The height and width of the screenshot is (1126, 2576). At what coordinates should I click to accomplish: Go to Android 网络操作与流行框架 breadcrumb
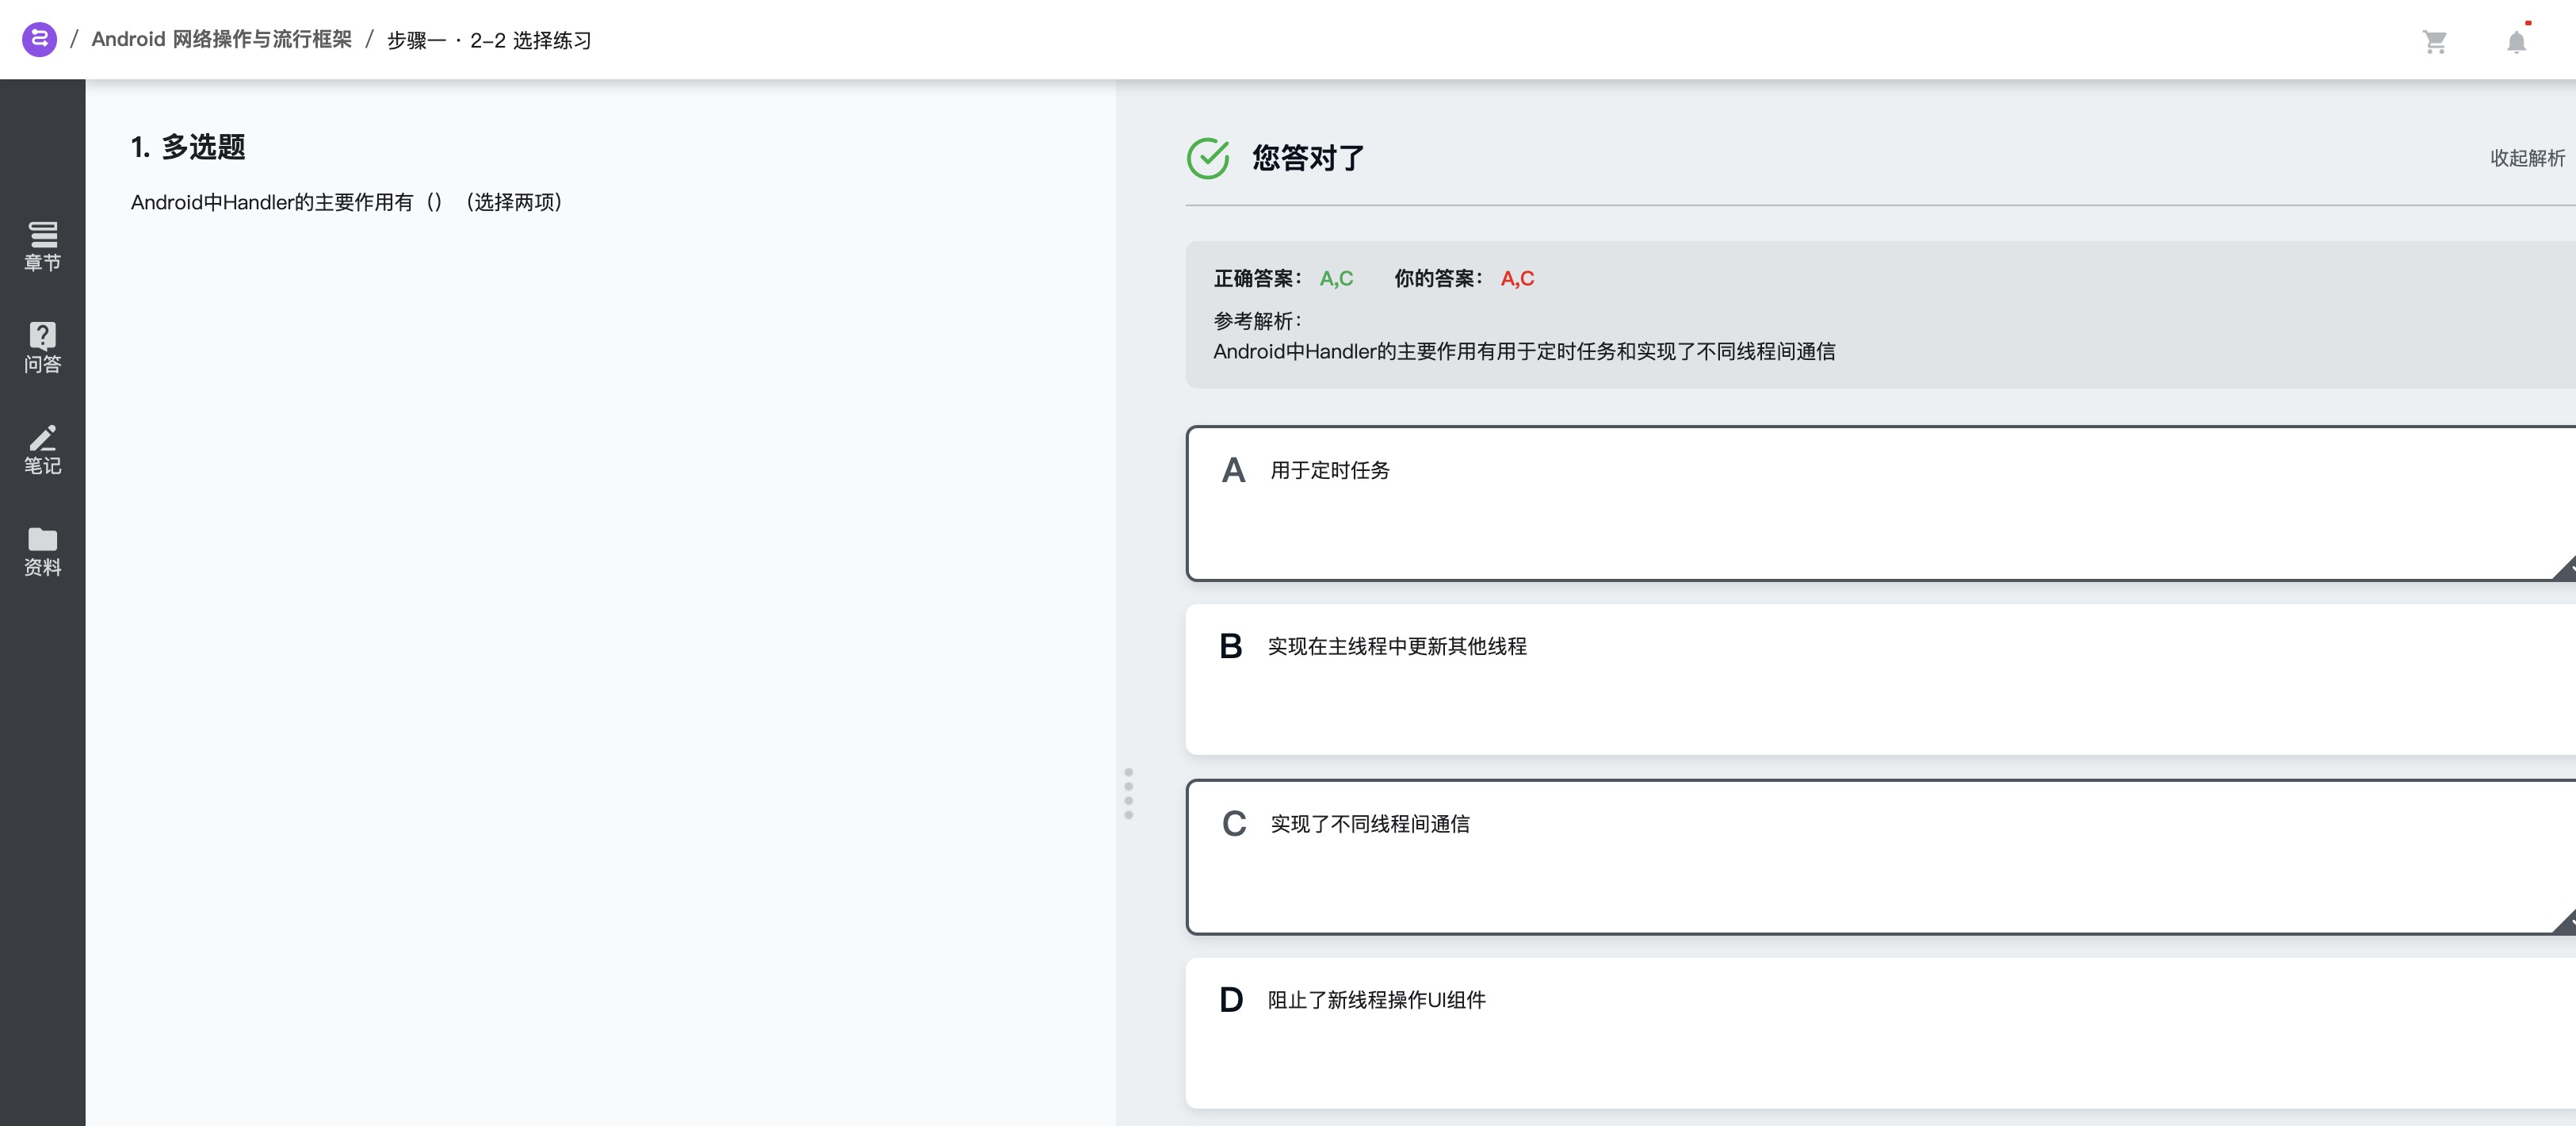[222, 40]
